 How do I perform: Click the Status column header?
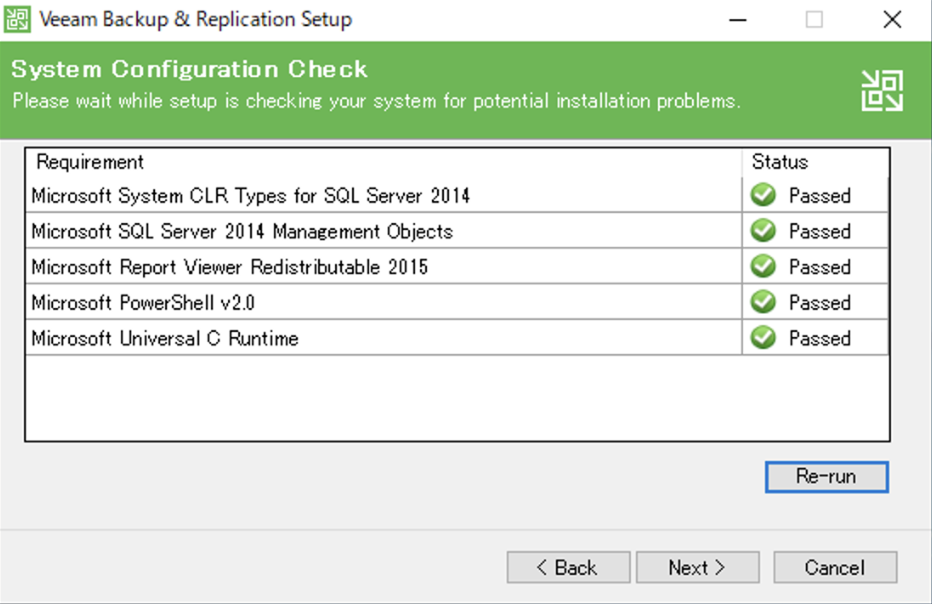(816, 162)
